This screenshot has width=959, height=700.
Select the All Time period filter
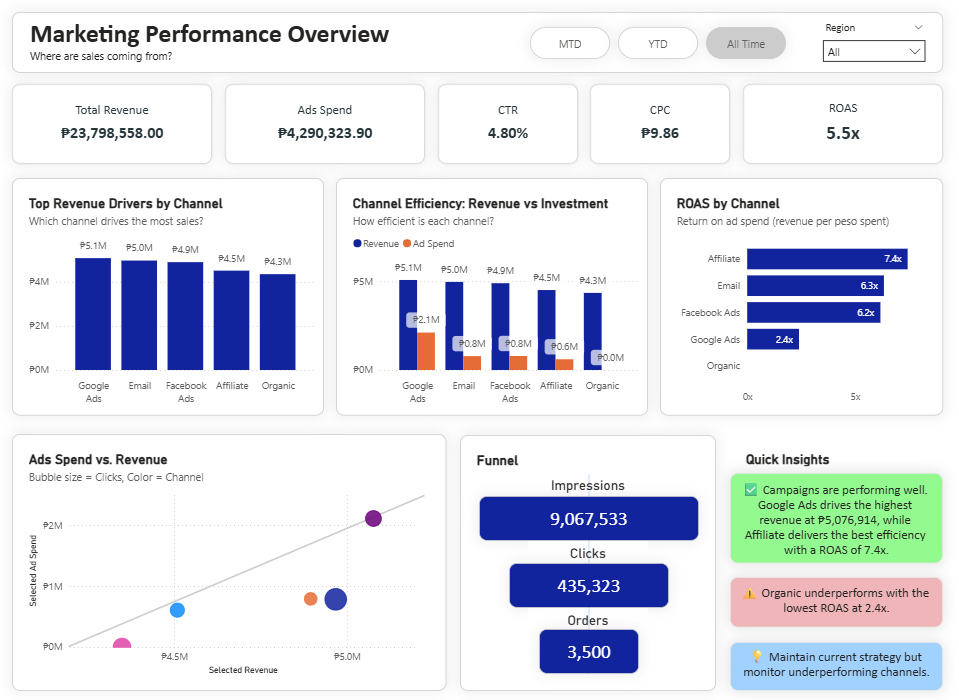745,44
